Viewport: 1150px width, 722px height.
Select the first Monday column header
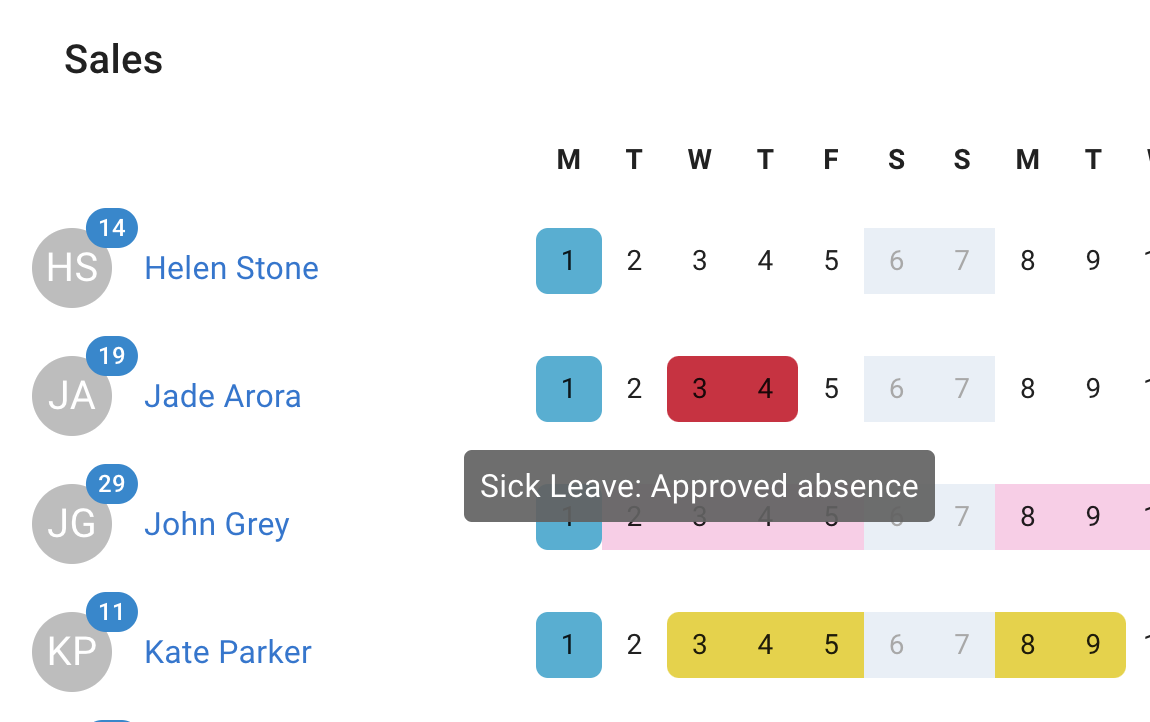[569, 160]
